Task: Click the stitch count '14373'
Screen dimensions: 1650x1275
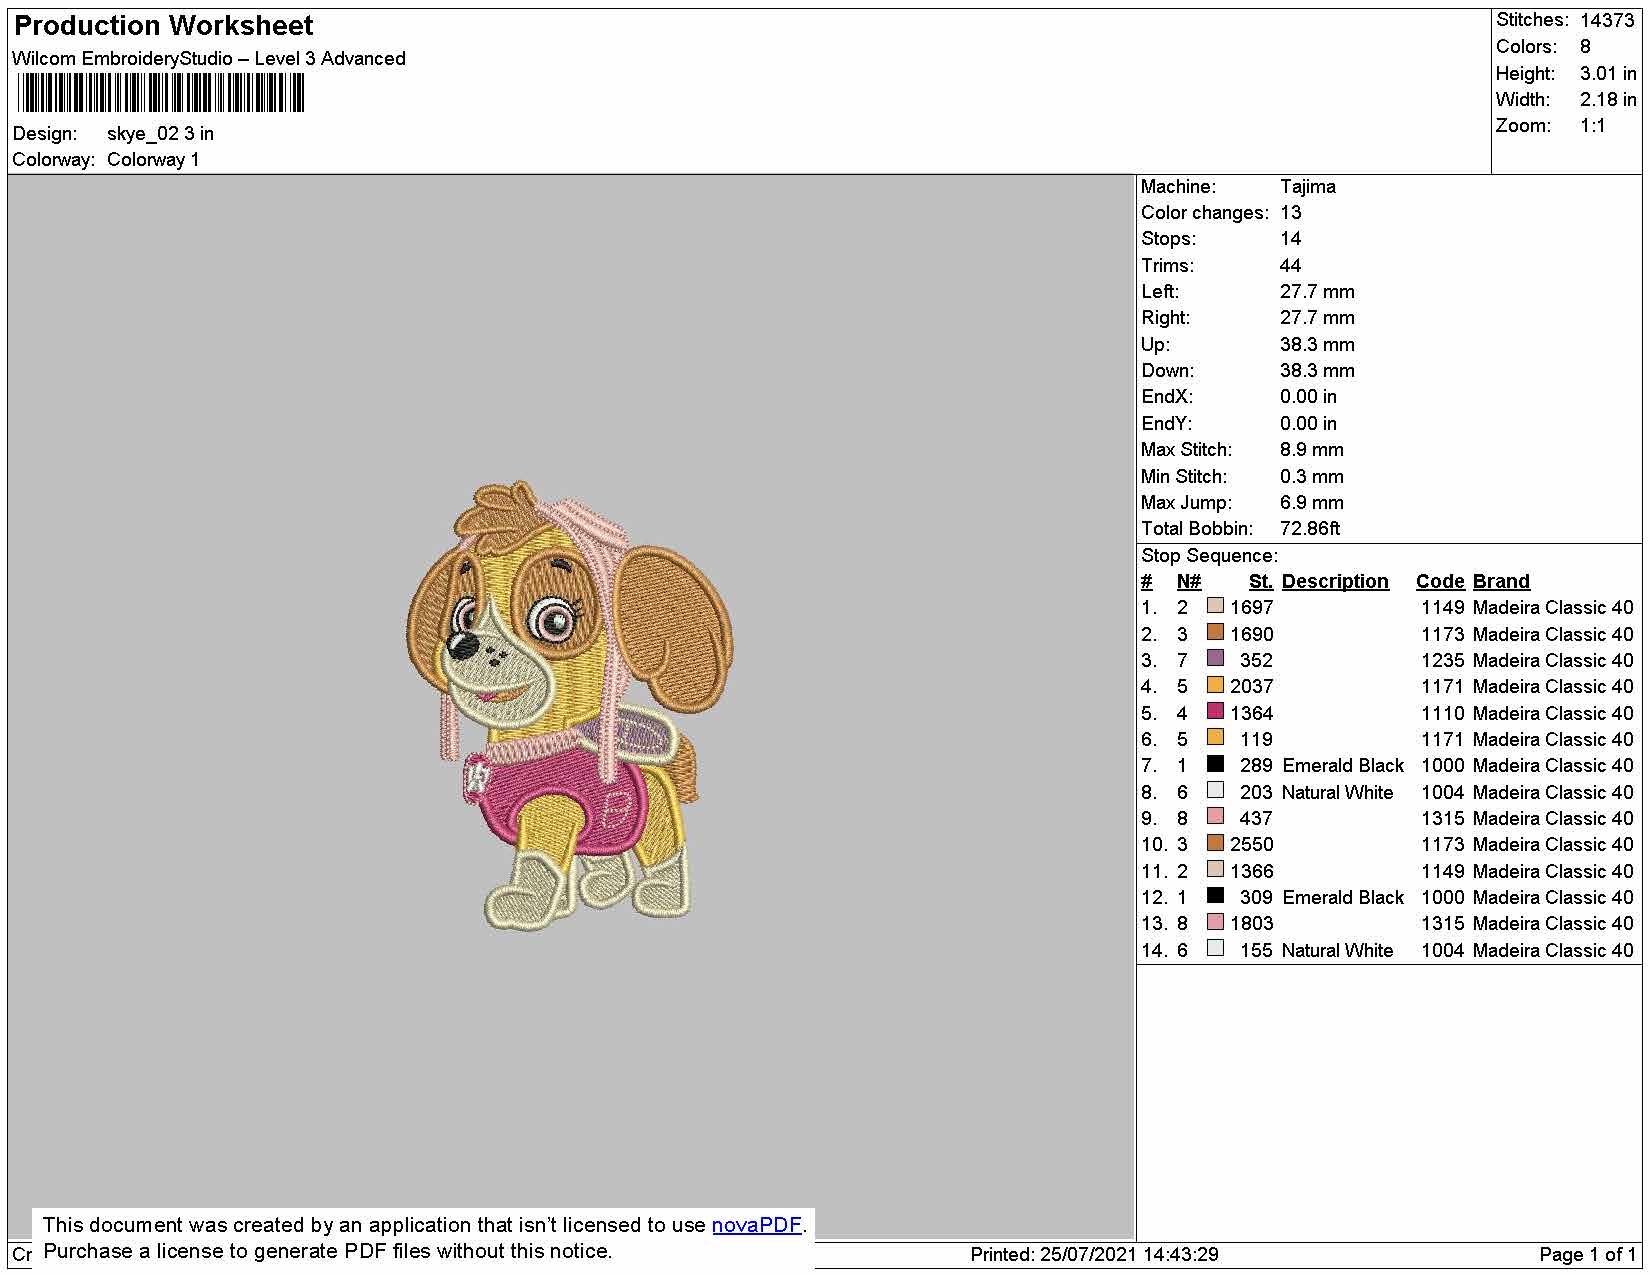Action: 1607,20
